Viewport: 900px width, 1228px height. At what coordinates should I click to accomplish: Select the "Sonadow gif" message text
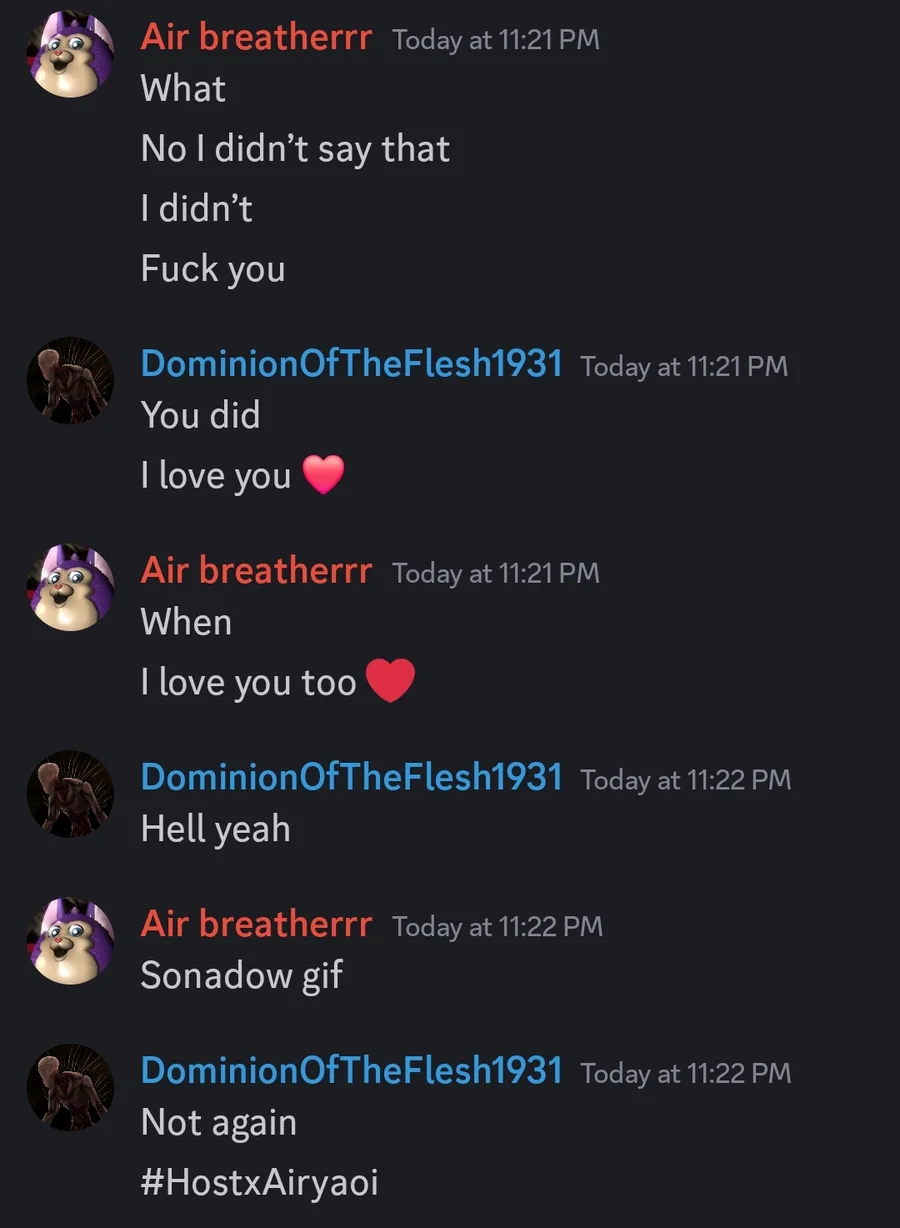tap(241, 975)
